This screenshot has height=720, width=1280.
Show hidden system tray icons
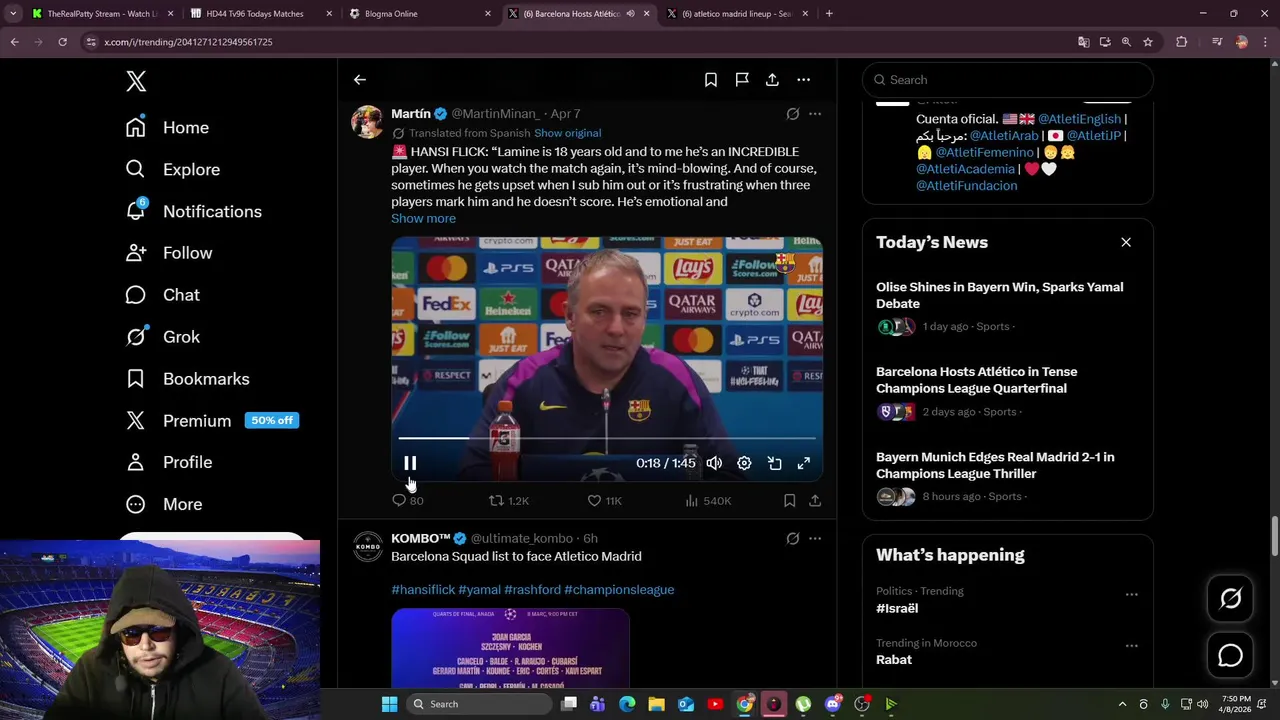(1122, 704)
